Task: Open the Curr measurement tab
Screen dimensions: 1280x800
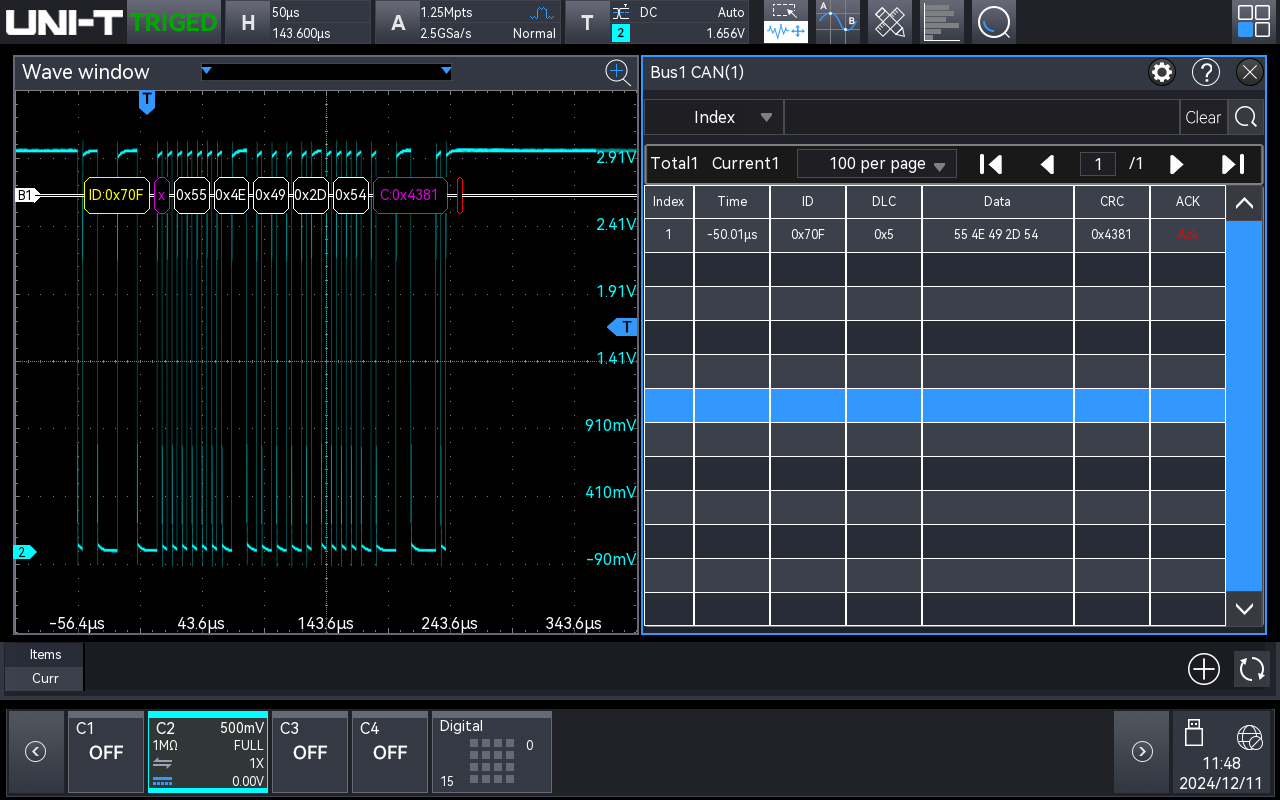Action: 45,678
